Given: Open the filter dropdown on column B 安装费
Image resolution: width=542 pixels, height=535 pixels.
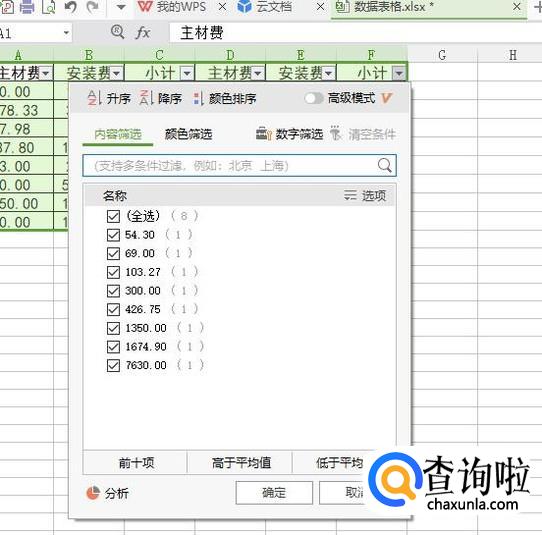Looking at the screenshot, I should (x=116, y=73).
